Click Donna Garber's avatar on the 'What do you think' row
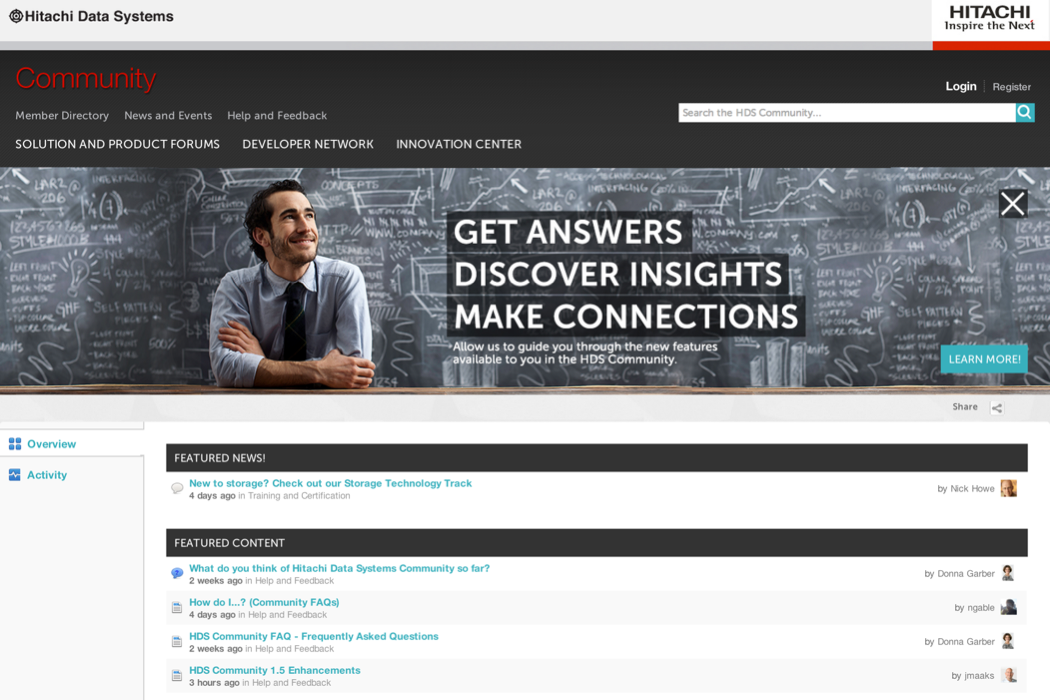The height and width of the screenshot is (700, 1050). pos(1008,573)
